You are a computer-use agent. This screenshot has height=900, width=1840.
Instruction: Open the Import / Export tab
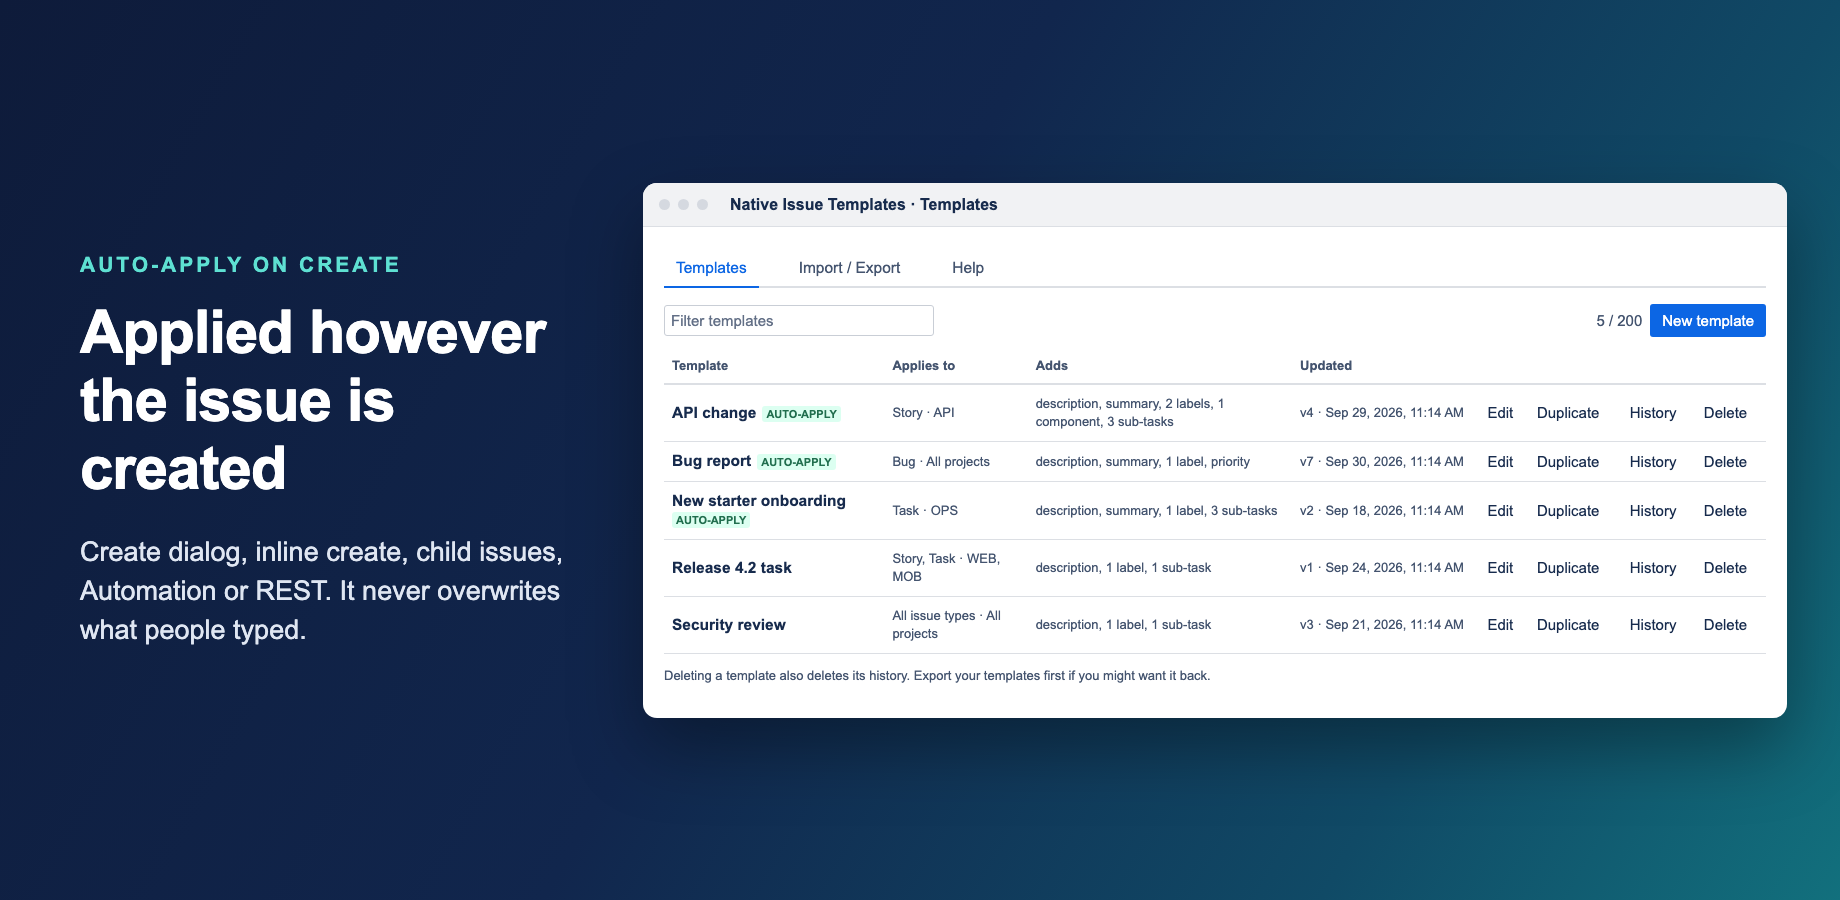tap(849, 268)
